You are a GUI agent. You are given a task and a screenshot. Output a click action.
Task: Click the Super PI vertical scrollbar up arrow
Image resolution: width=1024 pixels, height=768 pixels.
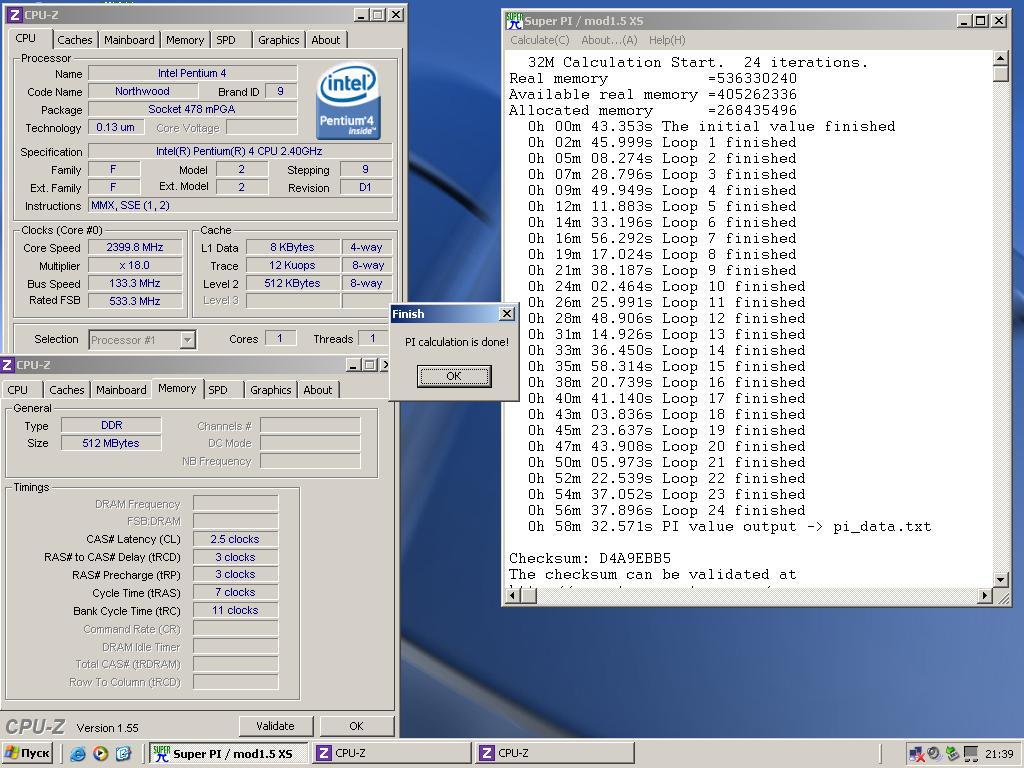[x=1000, y=58]
